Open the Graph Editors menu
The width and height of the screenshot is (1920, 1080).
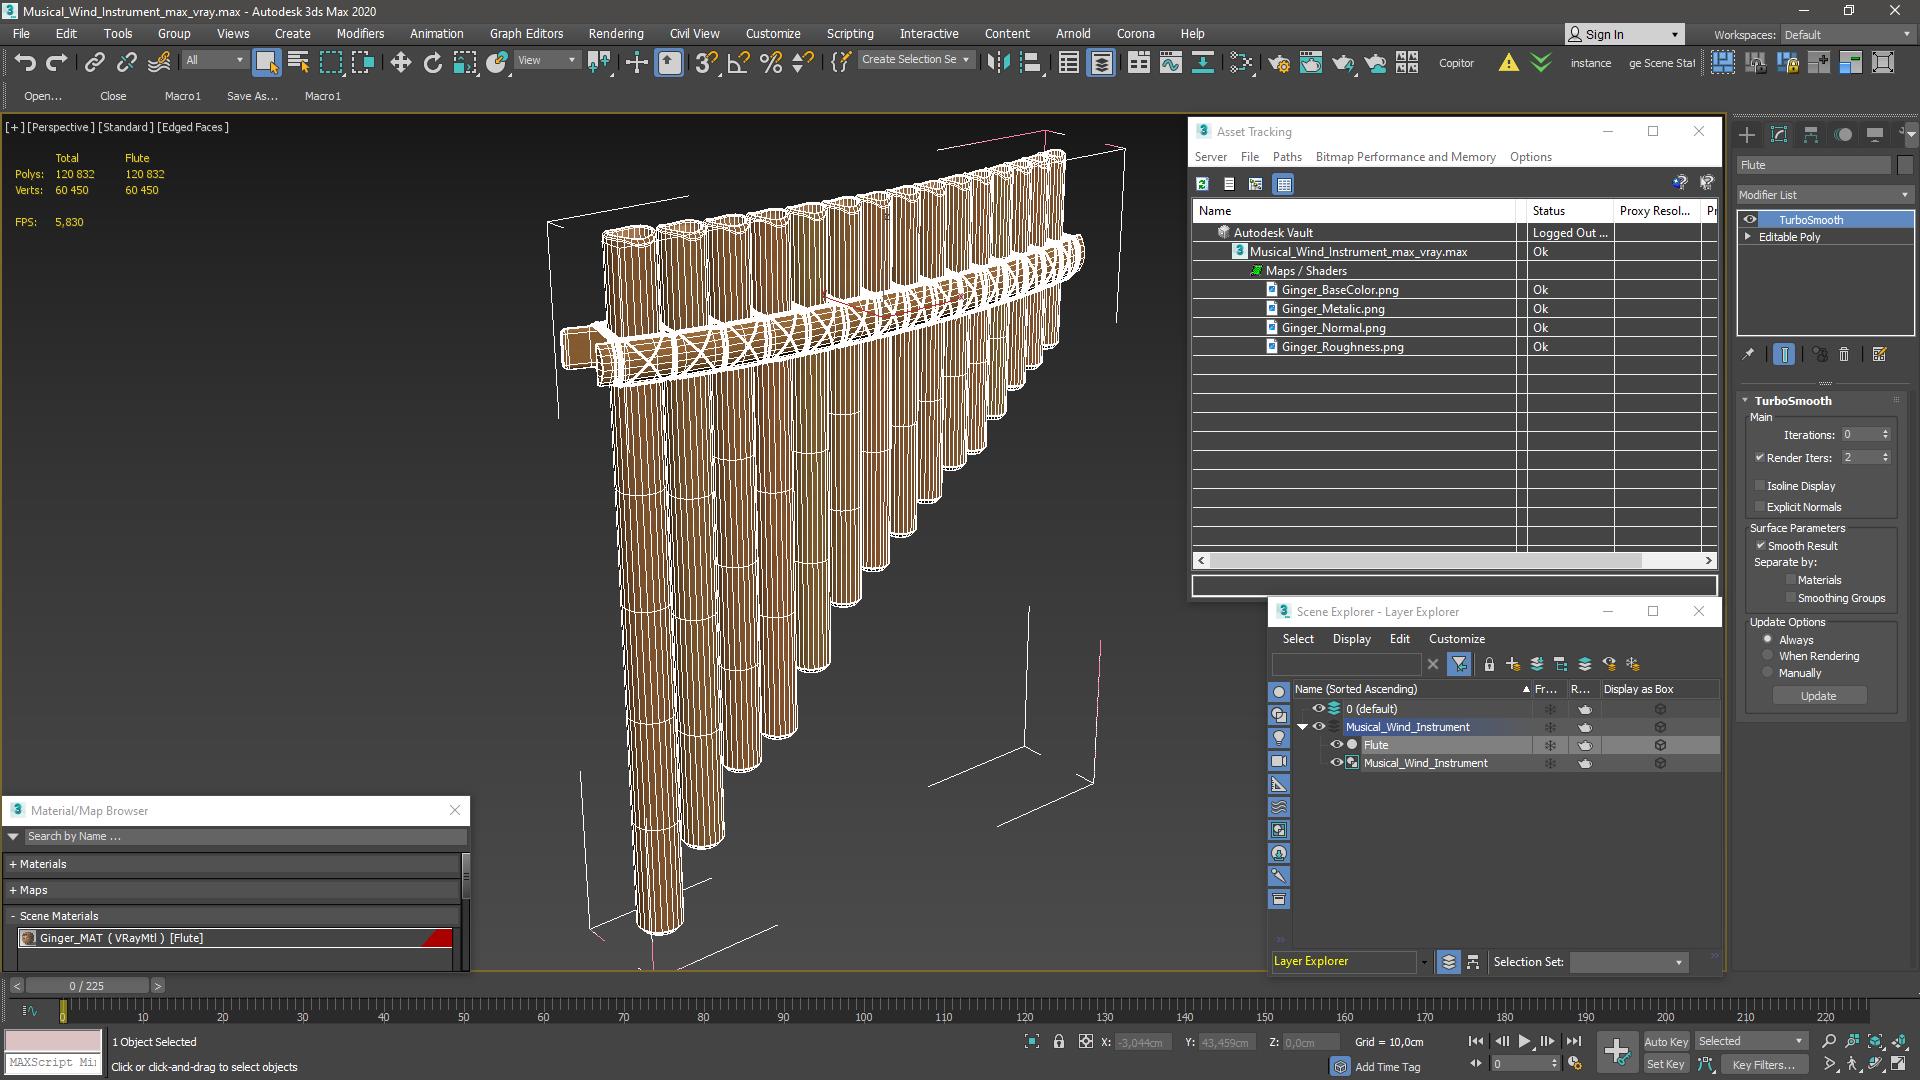click(526, 33)
